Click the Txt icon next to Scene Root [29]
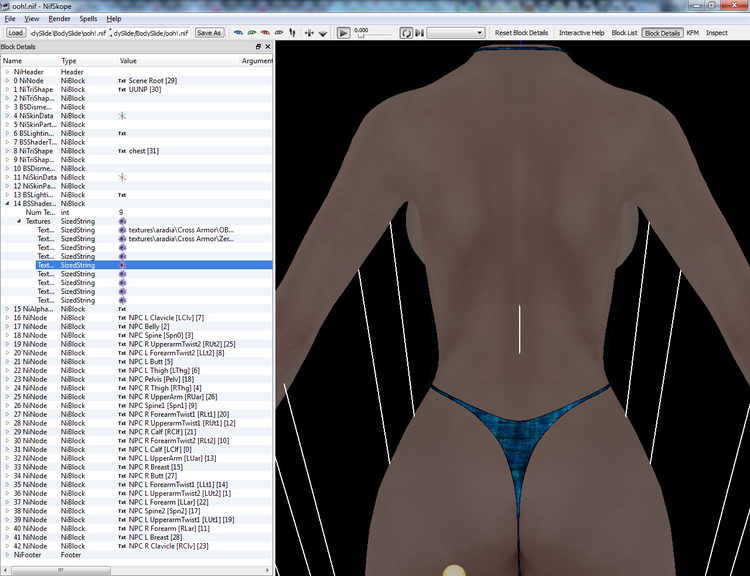Image resolution: width=750 pixels, height=576 pixels. (x=122, y=81)
